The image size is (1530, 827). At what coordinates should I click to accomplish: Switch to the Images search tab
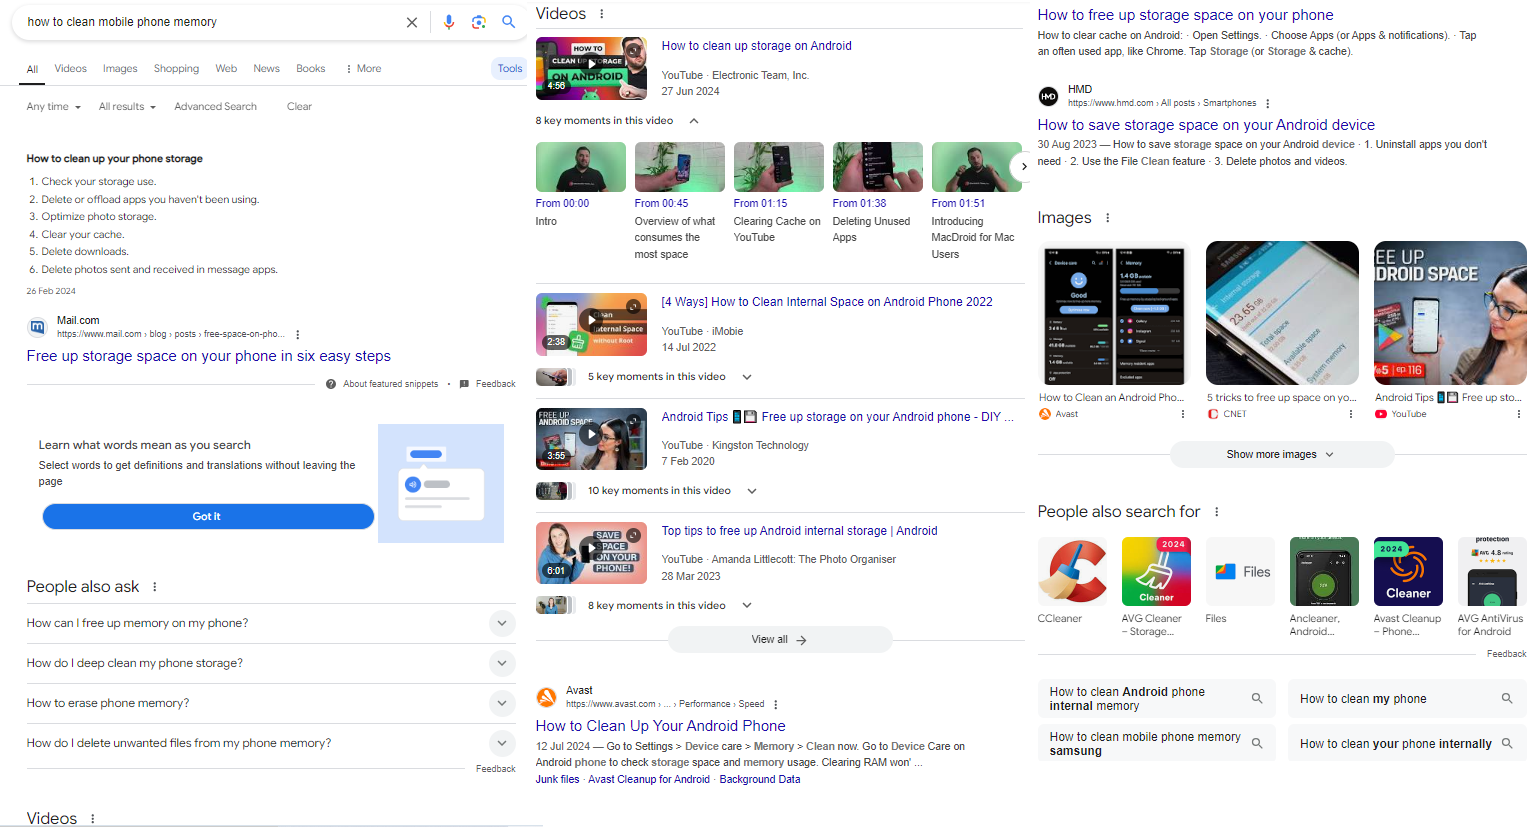click(120, 69)
